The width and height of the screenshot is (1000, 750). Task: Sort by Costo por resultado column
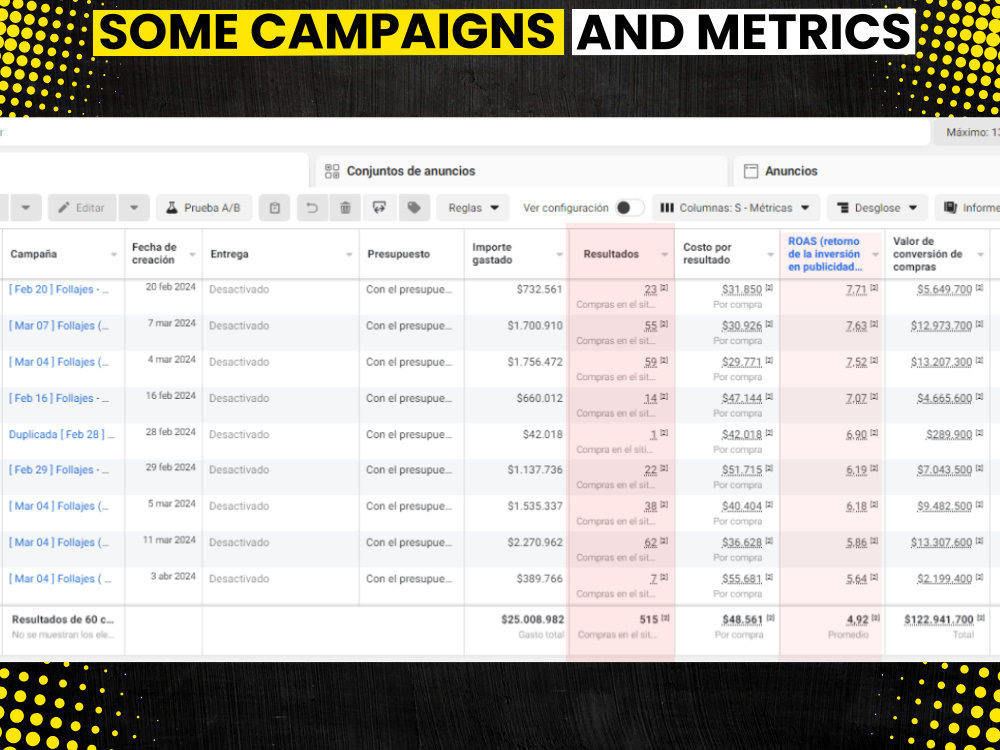click(x=727, y=254)
